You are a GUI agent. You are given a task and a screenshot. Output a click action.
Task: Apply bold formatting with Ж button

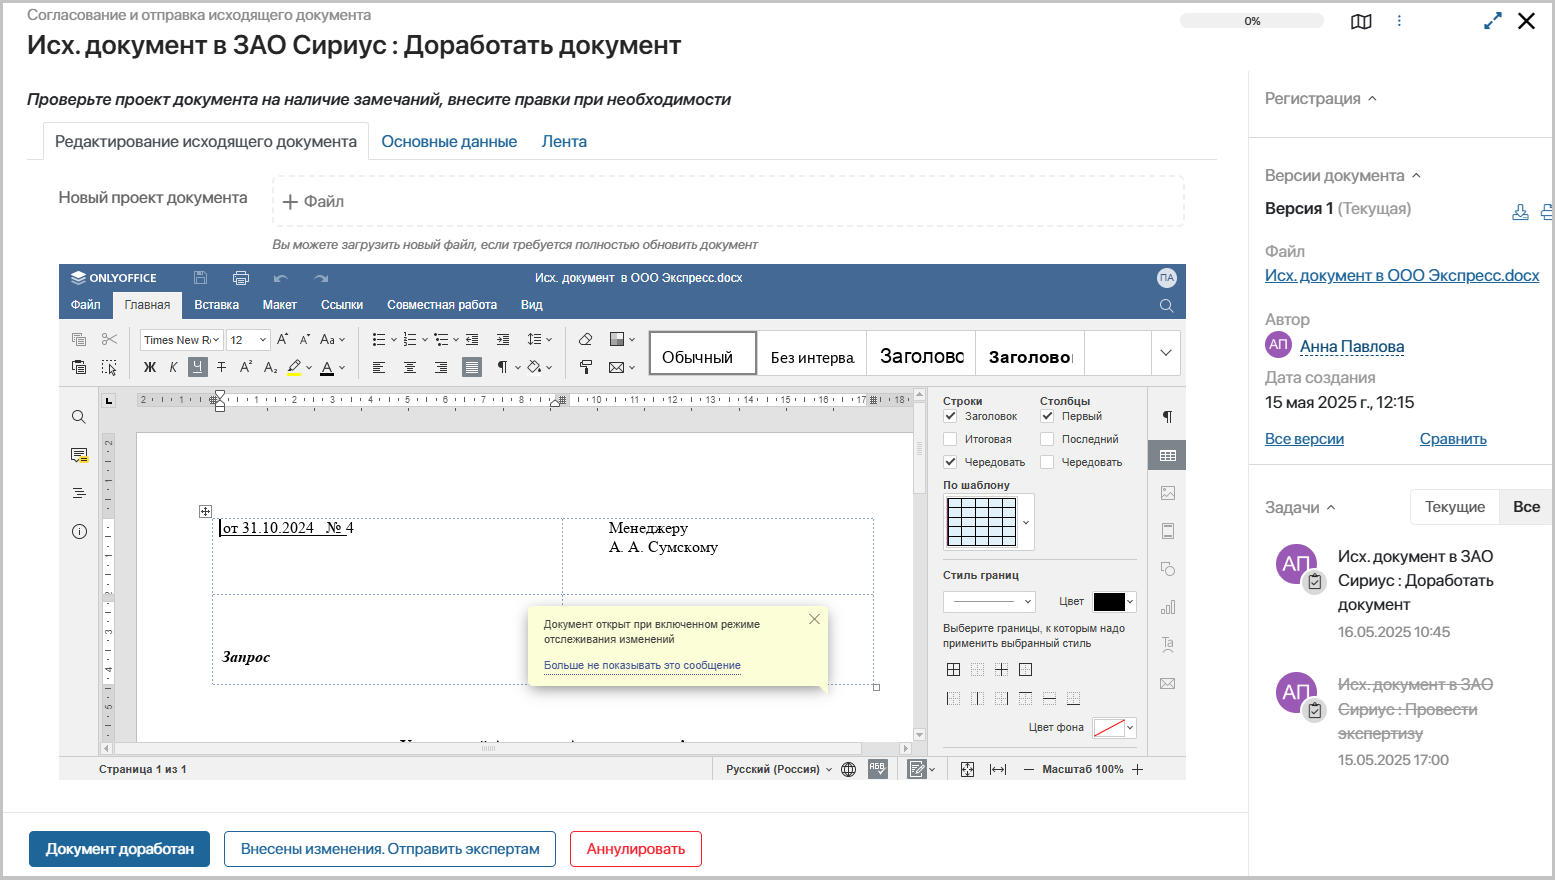click(x=150, y=367)
